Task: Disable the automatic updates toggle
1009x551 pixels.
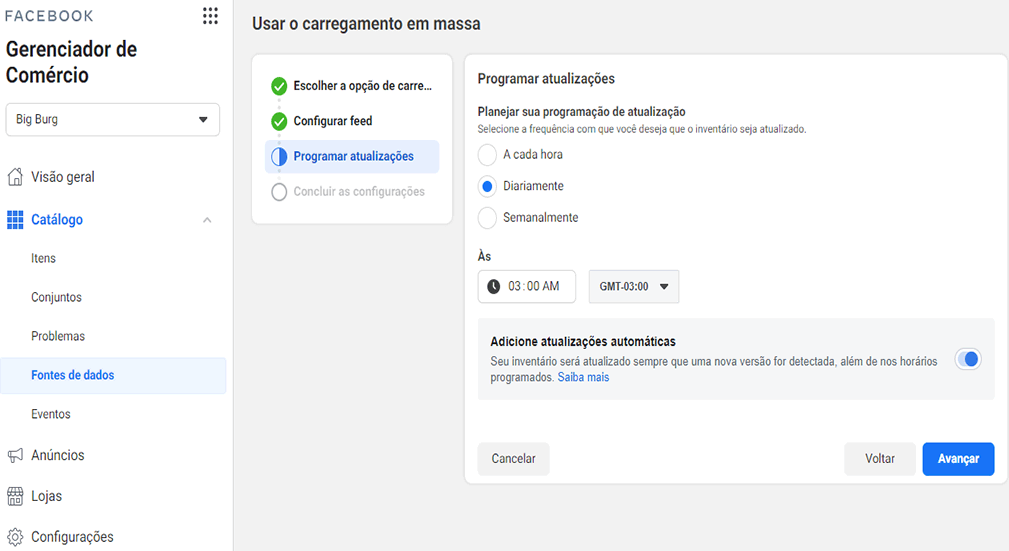Action: (968, 359)
